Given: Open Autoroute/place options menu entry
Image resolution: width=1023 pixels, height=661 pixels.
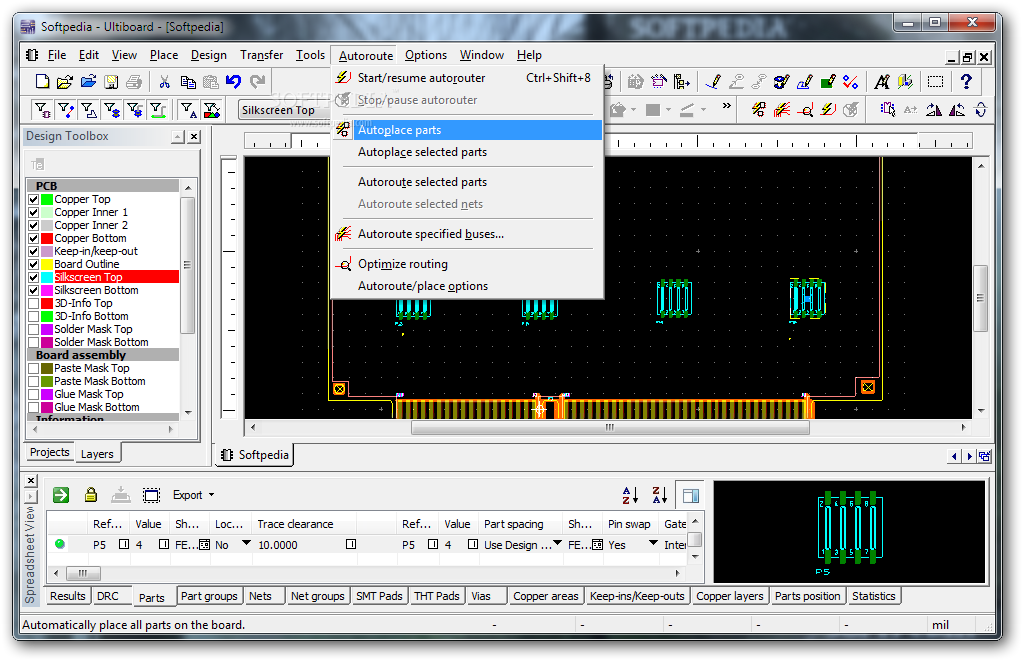Looking at the screenshot, I should coord(468,286).
